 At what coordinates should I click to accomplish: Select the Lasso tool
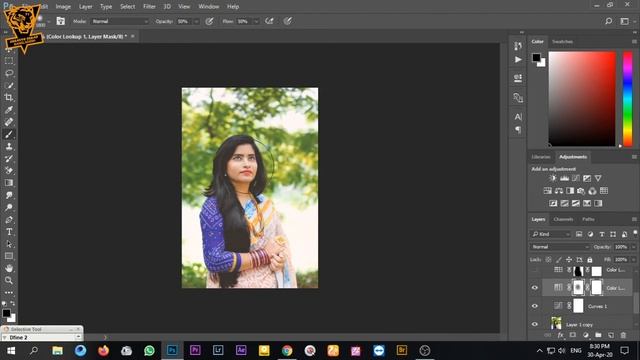click(9, 73)
